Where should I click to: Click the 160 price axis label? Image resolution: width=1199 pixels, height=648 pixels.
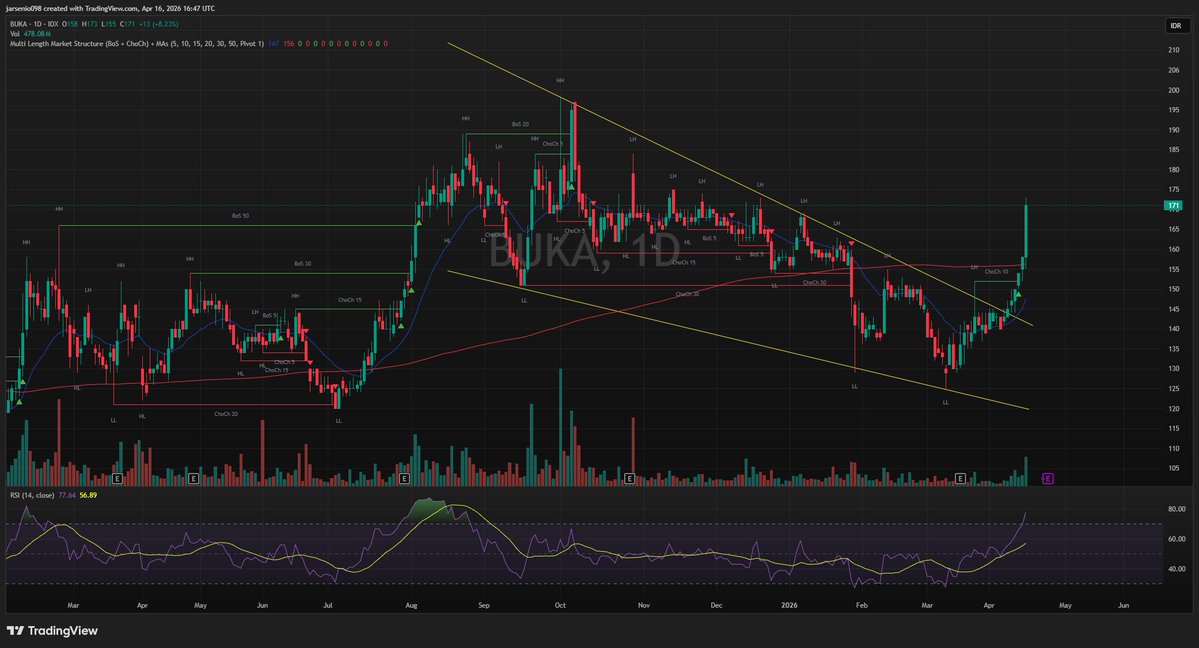tap(1173, 249)
